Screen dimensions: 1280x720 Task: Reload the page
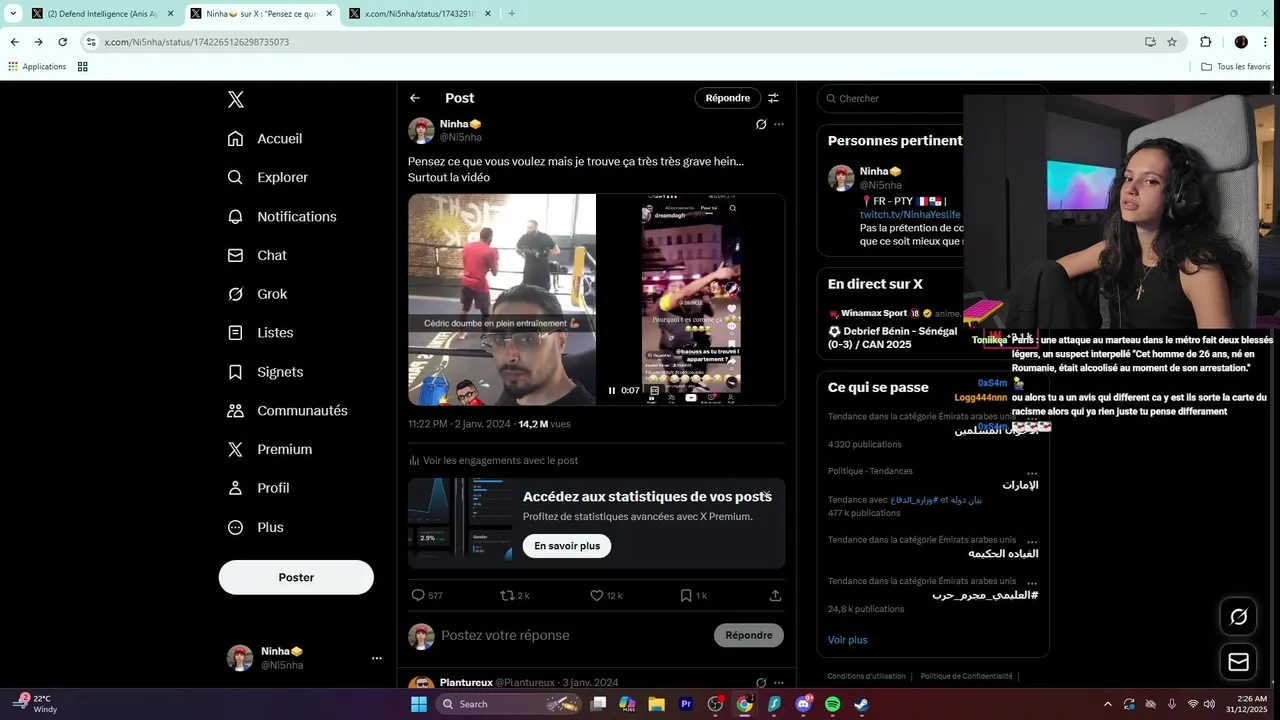62,42
